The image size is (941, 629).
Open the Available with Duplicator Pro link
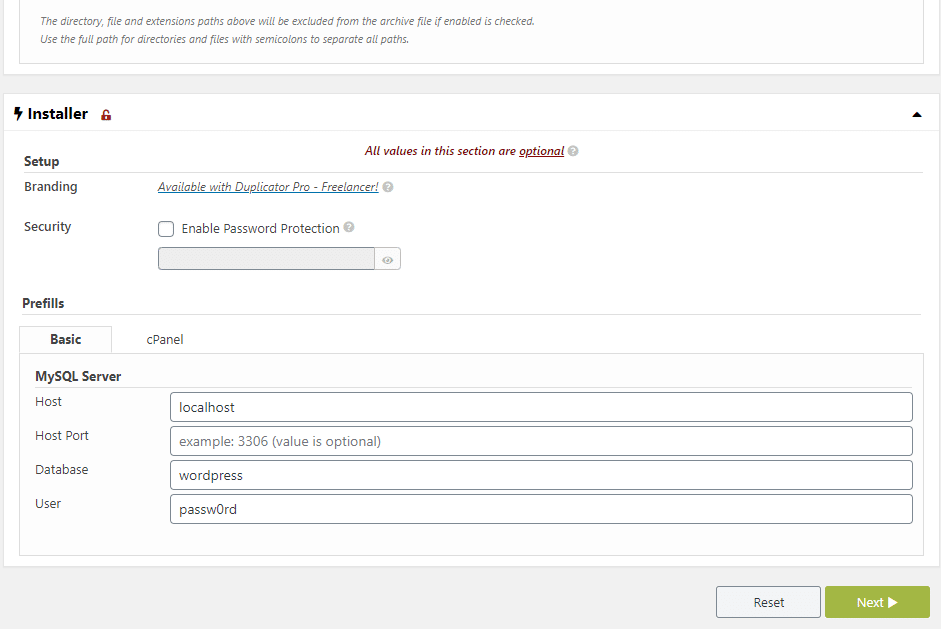268,187
